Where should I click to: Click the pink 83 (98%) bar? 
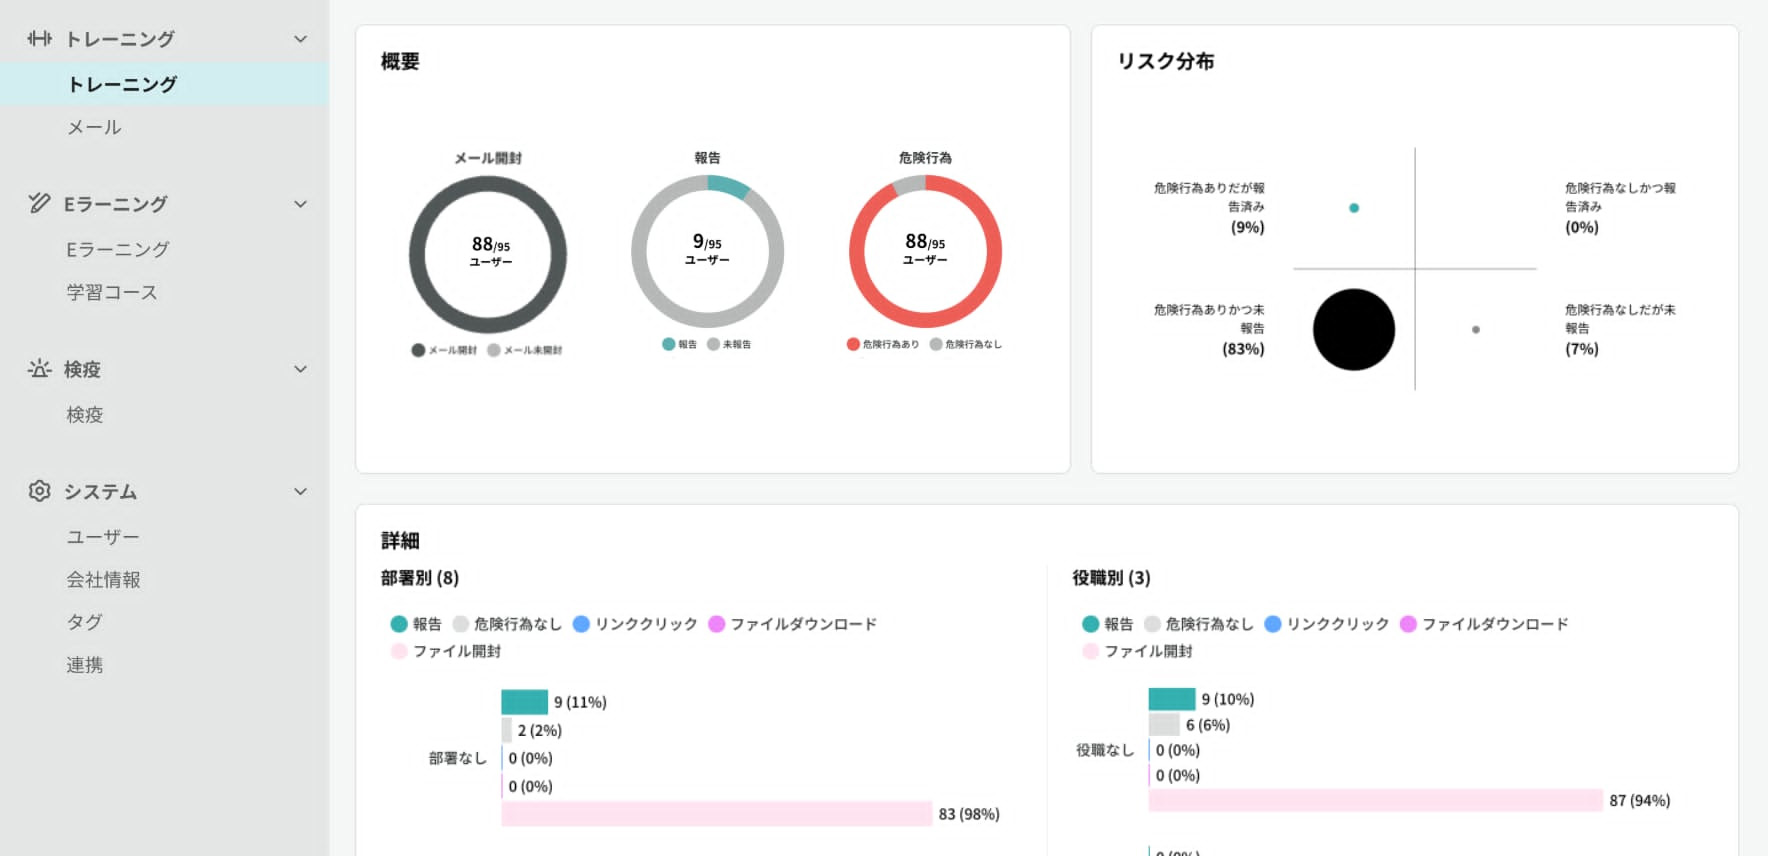click(716, 814)
